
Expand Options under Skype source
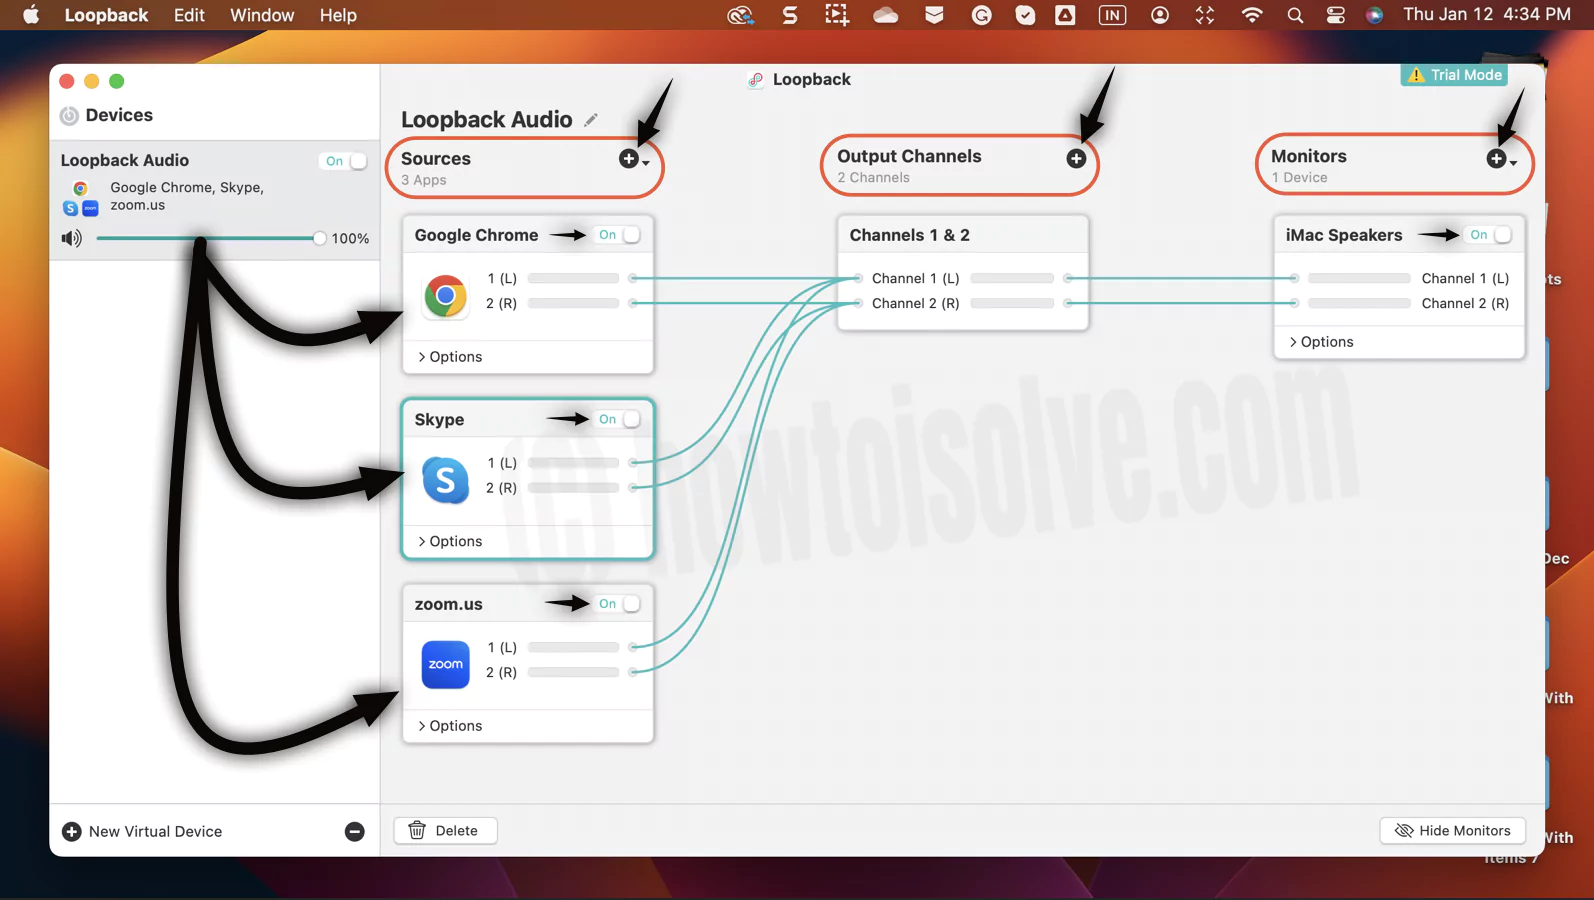(450, 541)
